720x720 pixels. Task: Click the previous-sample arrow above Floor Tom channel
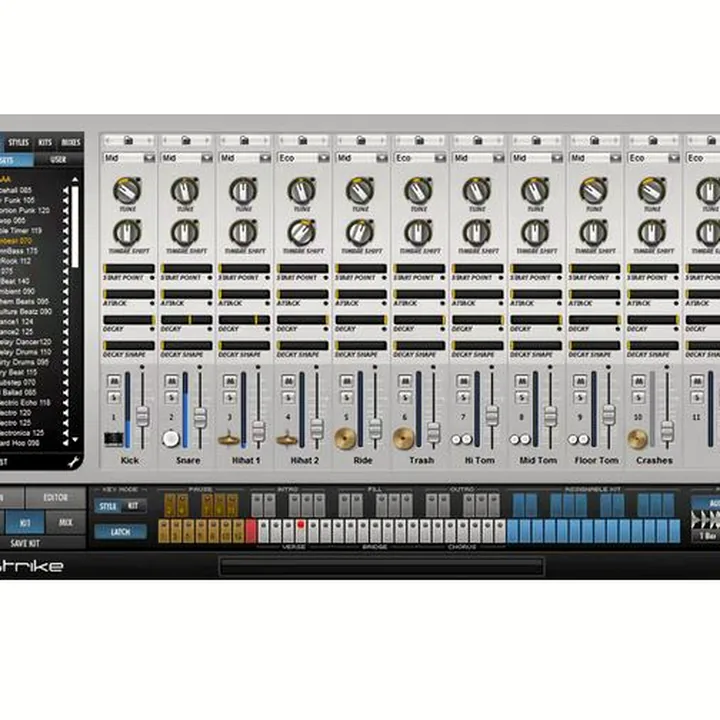tap(573, 141)
